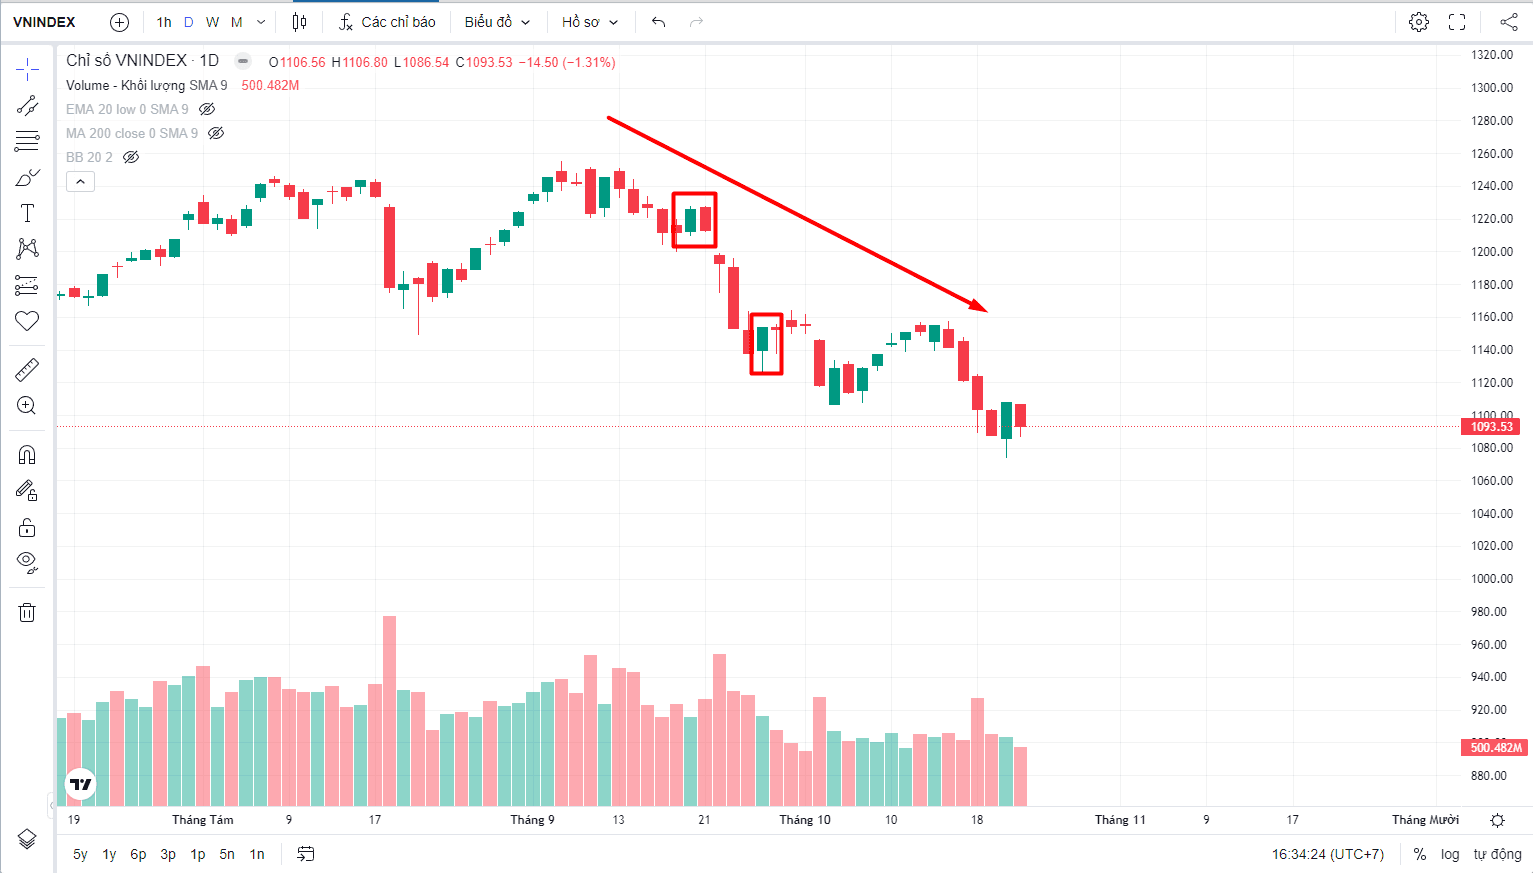This screenshot has width=1533, height=873.
Task: Toggle stay in drawing mode
Action: (x=27, y=490)
